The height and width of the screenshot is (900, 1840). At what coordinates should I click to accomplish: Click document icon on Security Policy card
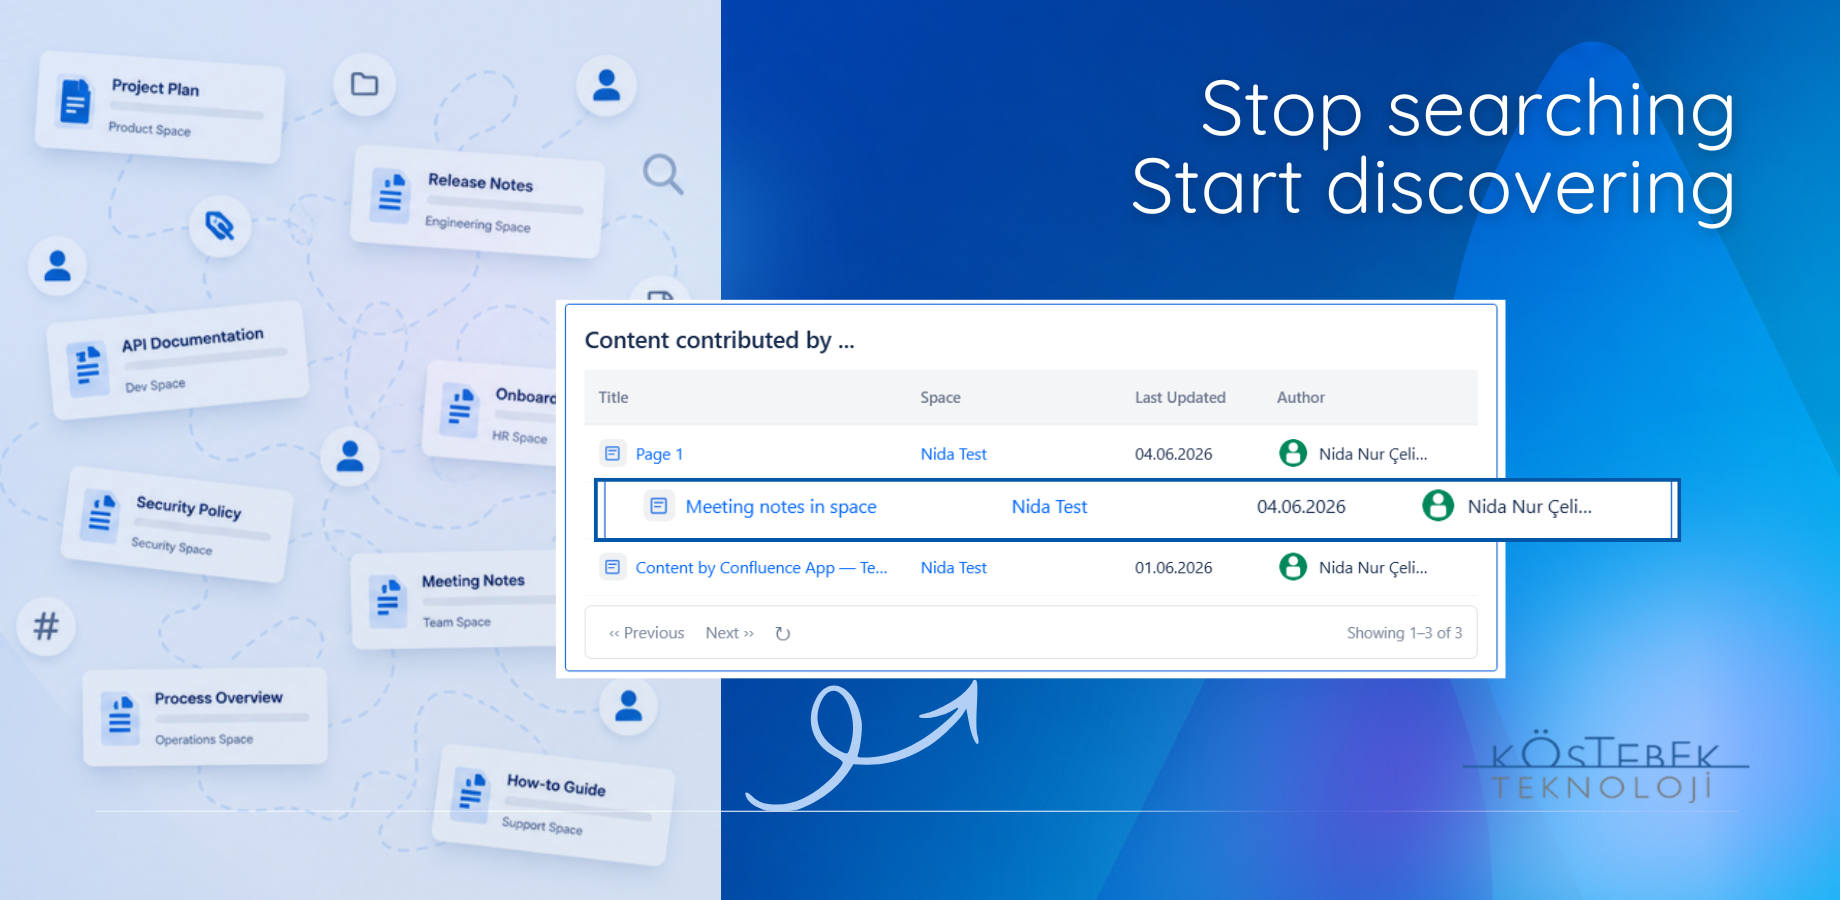coord(101,514)
